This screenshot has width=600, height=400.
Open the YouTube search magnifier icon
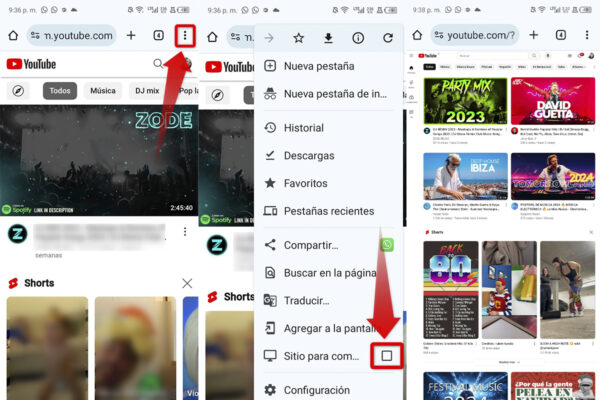point(158,64)
